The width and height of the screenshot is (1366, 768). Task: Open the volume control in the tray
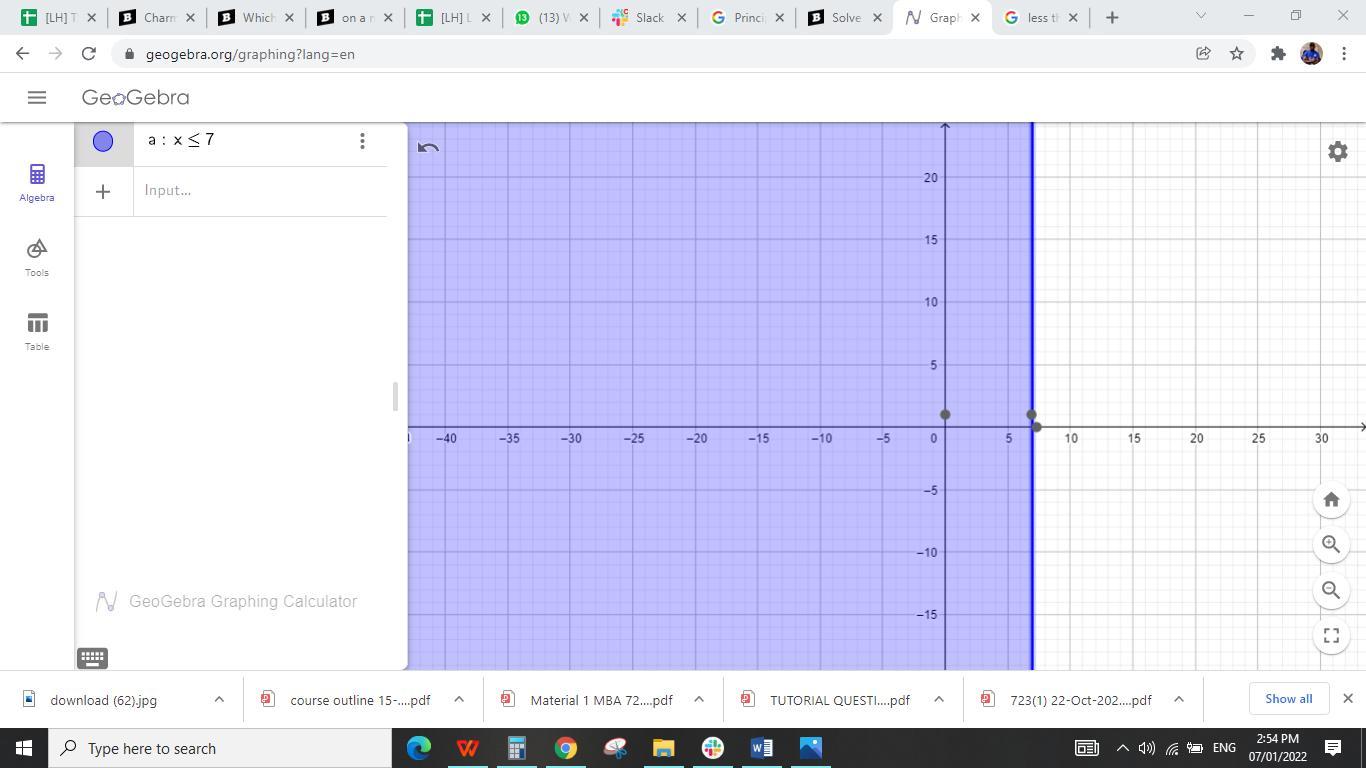(1146, 748)
